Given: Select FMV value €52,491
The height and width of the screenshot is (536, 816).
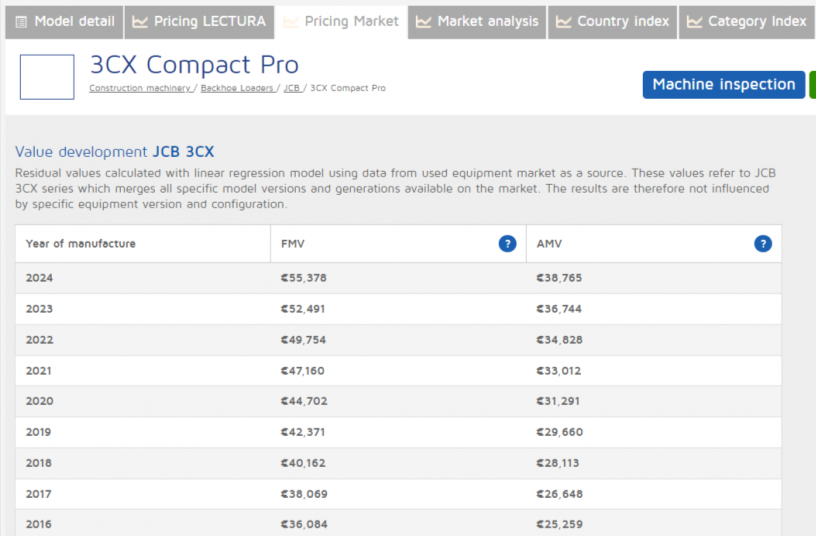Looking at the screenshot, I should coord(303,309).
